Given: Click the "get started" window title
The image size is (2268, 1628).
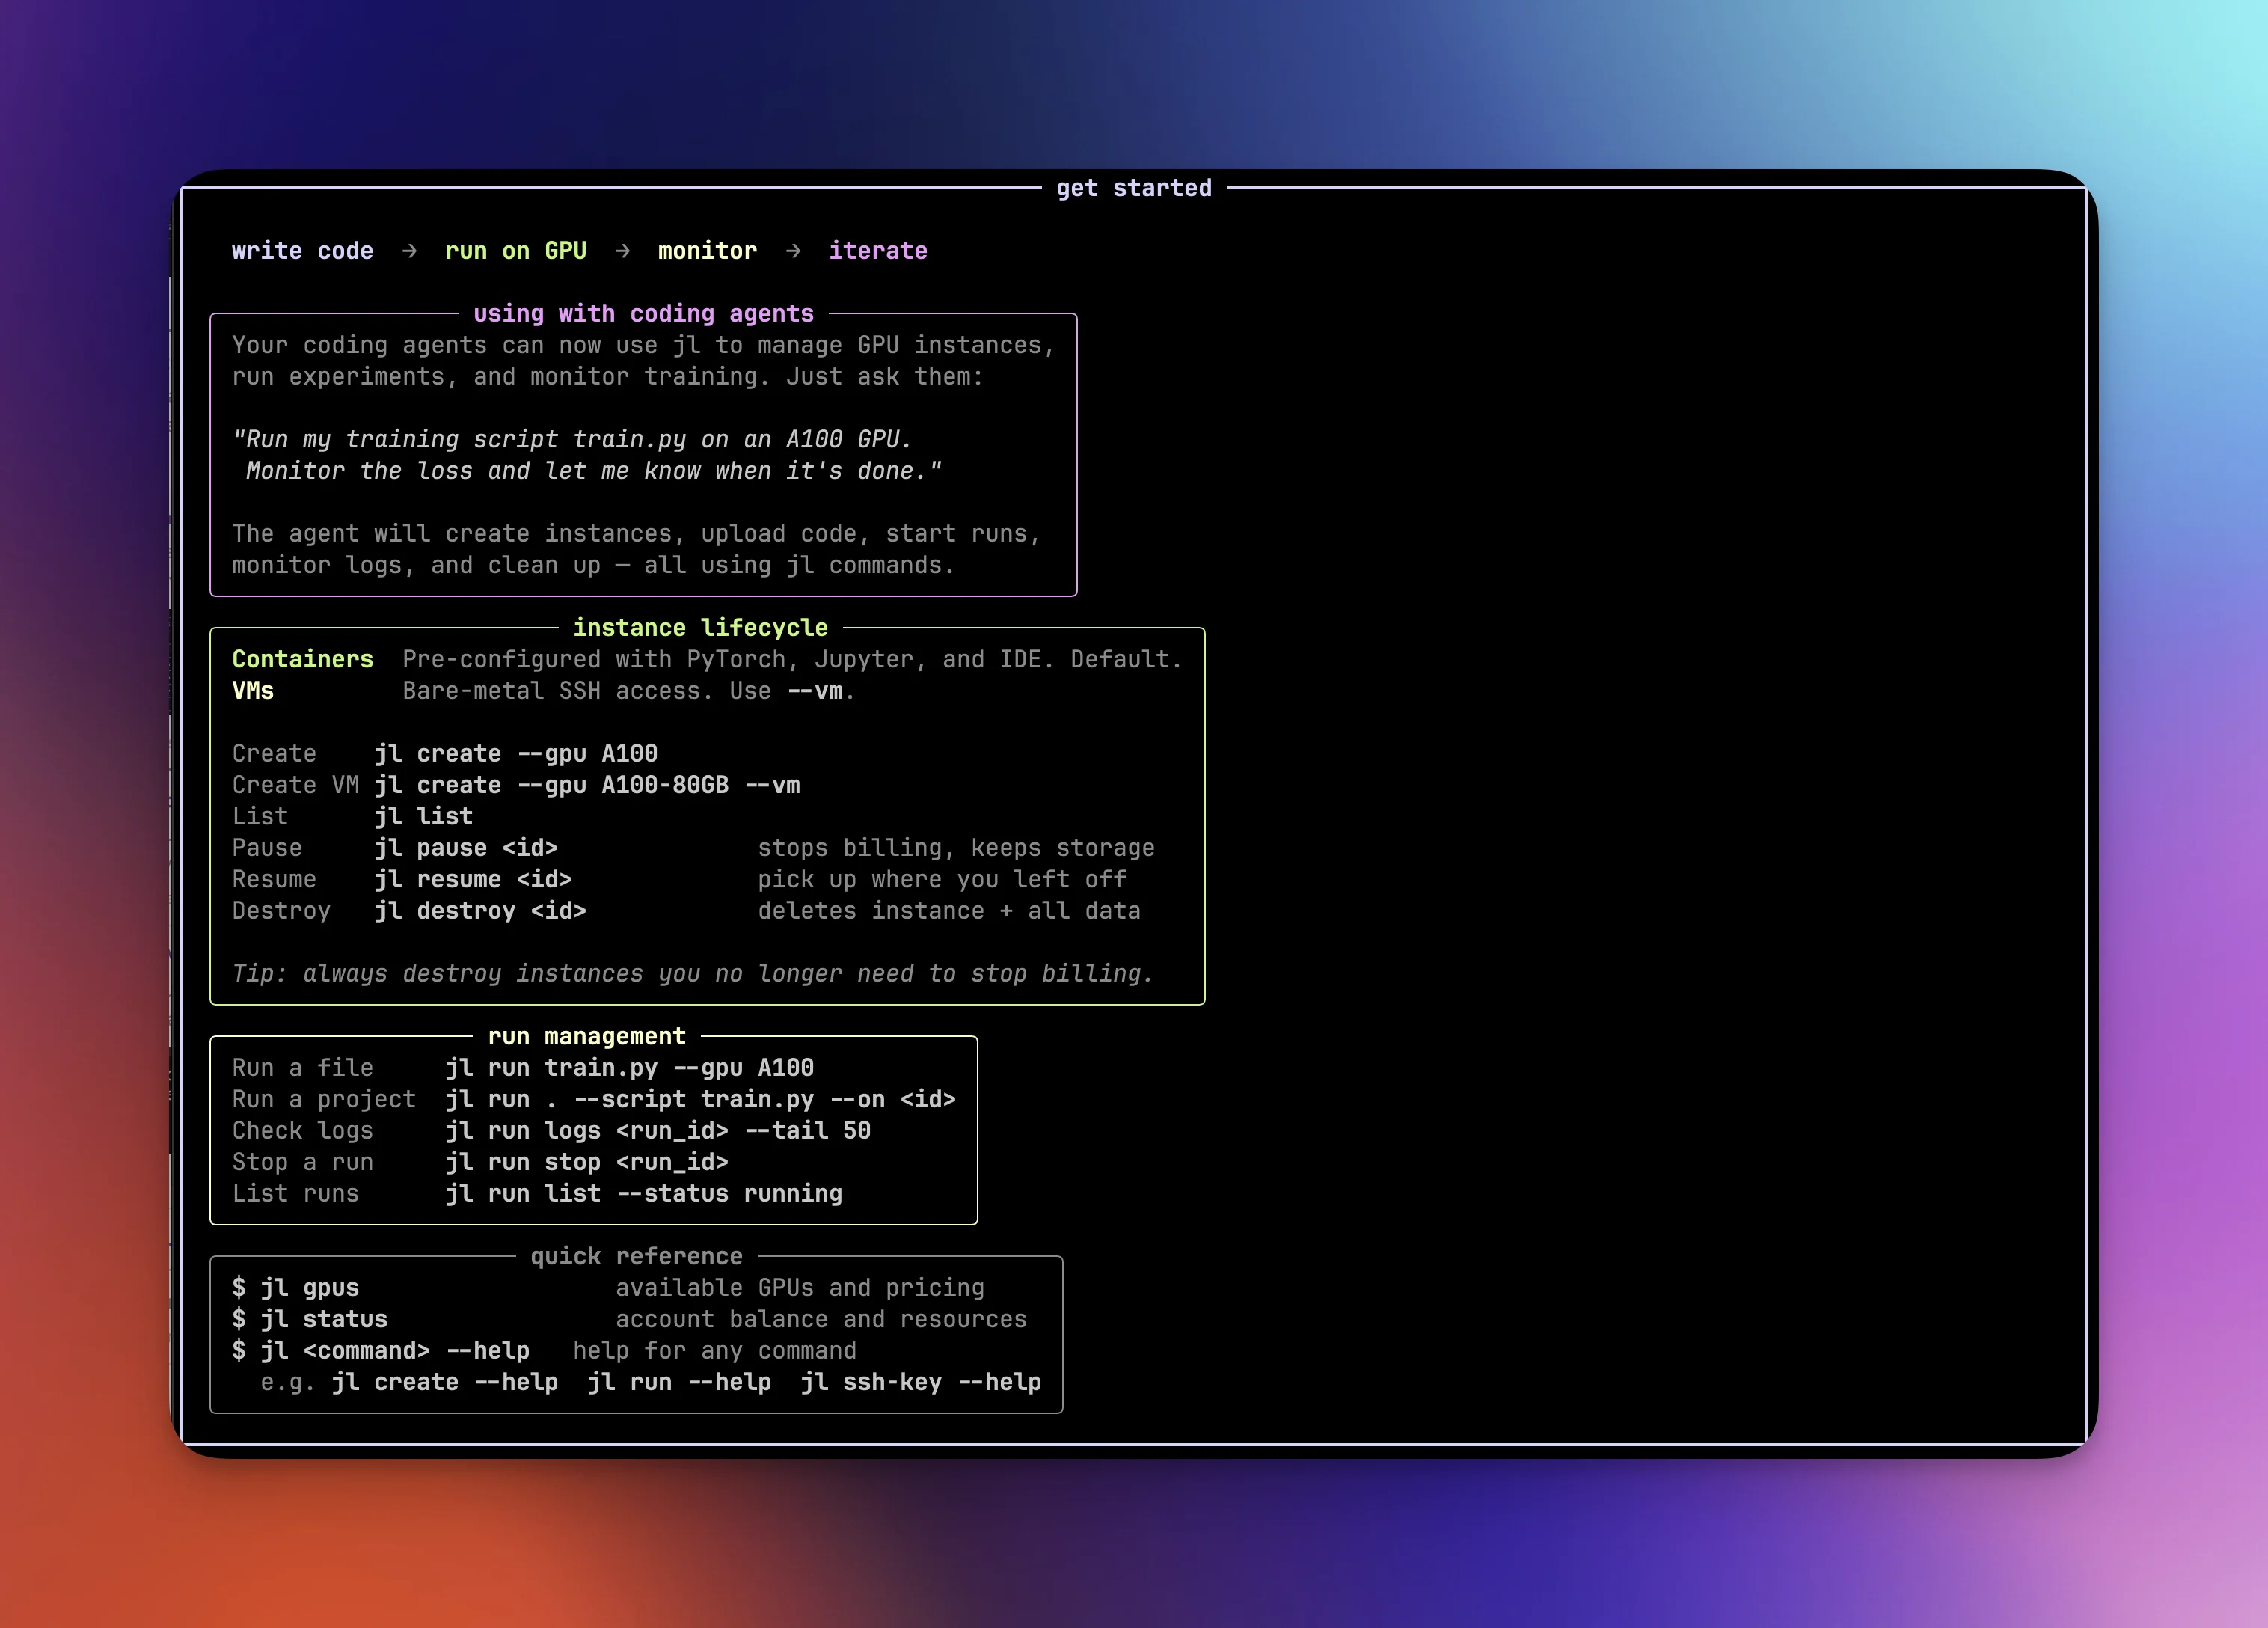Looking at the screenshot, I should (x=1135, y=187).
